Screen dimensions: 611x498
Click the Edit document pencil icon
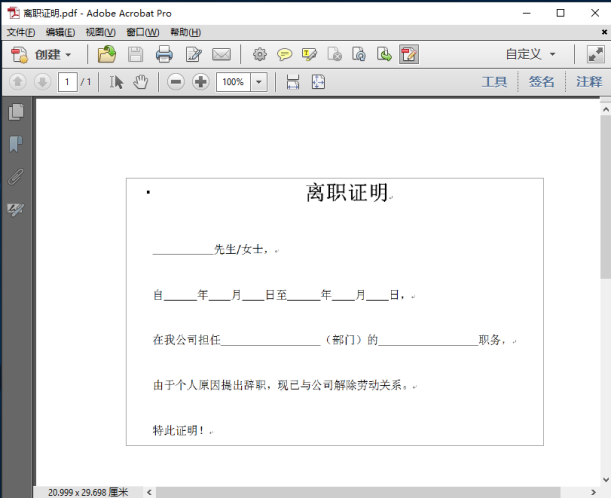coord(194,55)
